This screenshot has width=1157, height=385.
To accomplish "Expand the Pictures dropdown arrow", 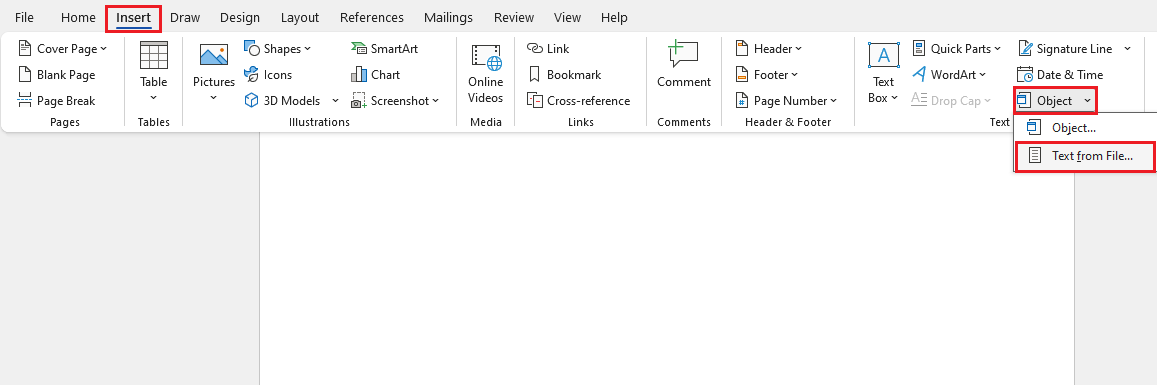I will pyautogui.click(x=214, y=97).
